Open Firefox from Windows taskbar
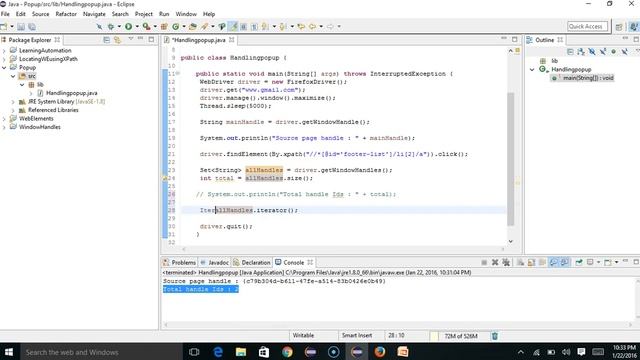 point(380,352)
